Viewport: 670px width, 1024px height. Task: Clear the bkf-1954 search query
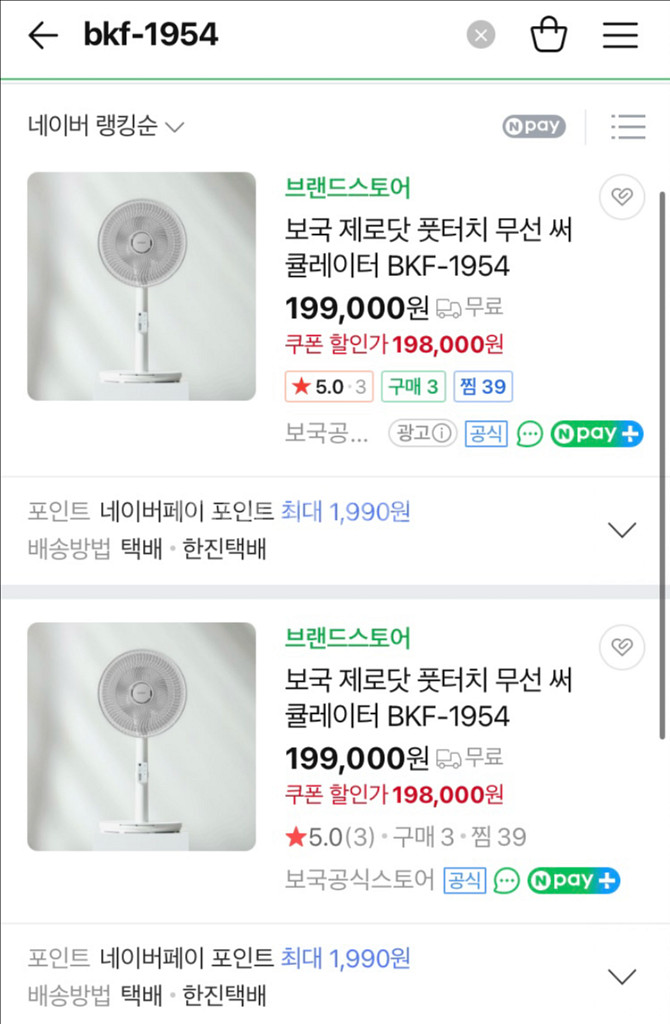coord(480,34)
